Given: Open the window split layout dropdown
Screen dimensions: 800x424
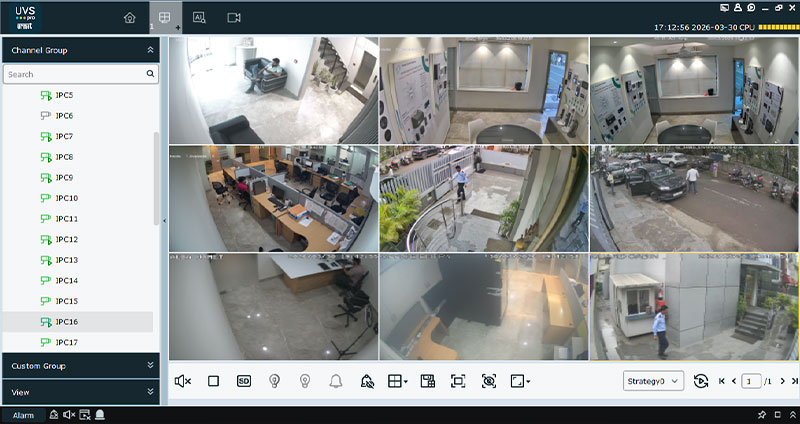Looking at the screenshot, I should [397, 381].
